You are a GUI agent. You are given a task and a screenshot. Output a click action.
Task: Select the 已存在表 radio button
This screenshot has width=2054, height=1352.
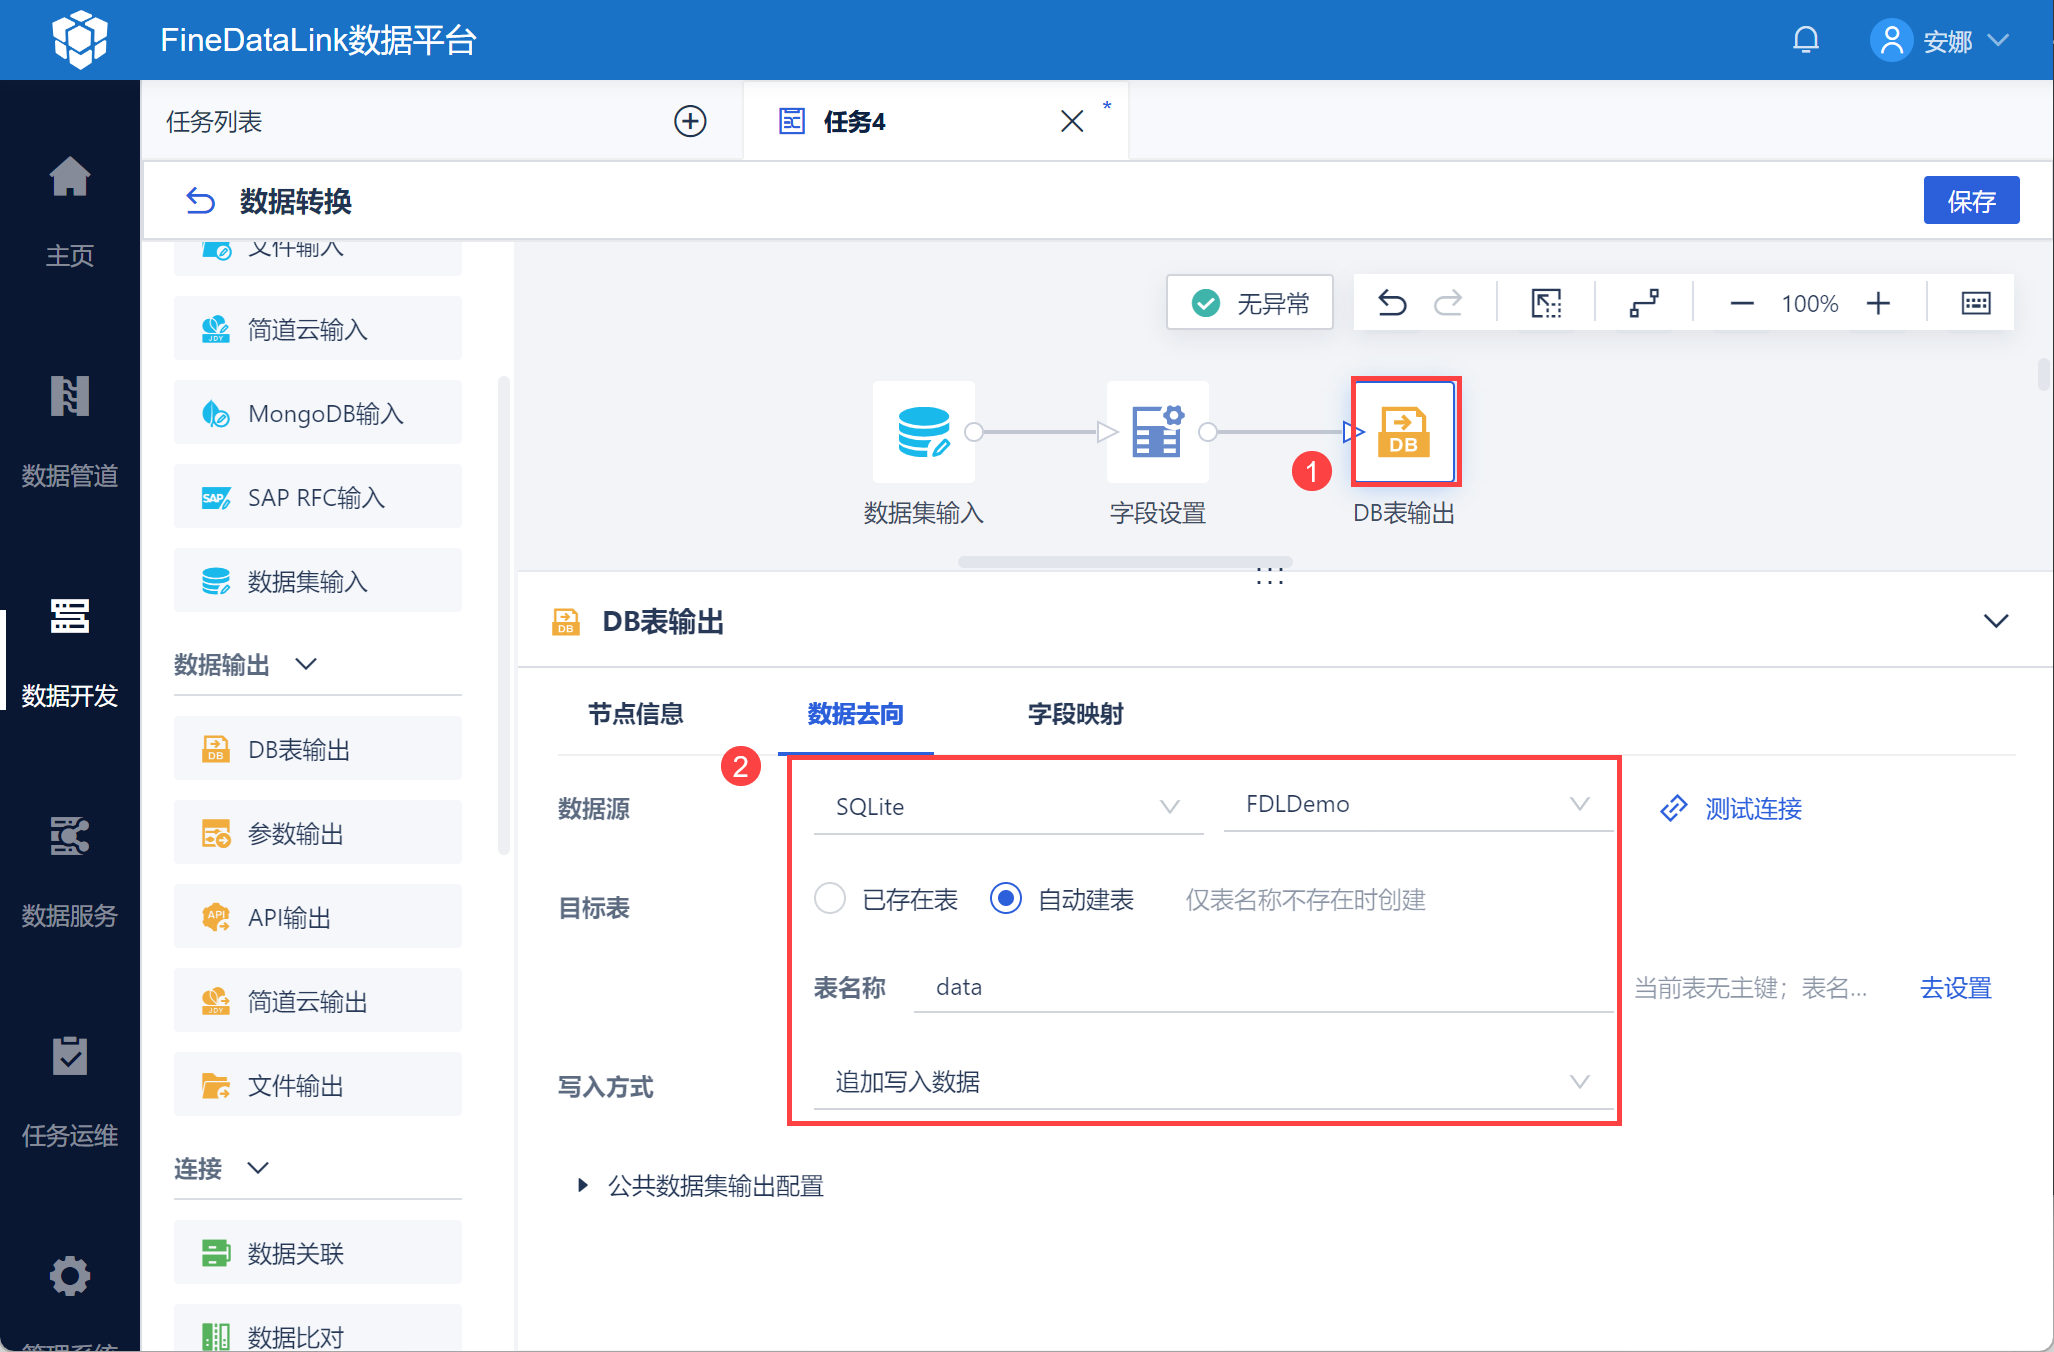tap(830, 899)
